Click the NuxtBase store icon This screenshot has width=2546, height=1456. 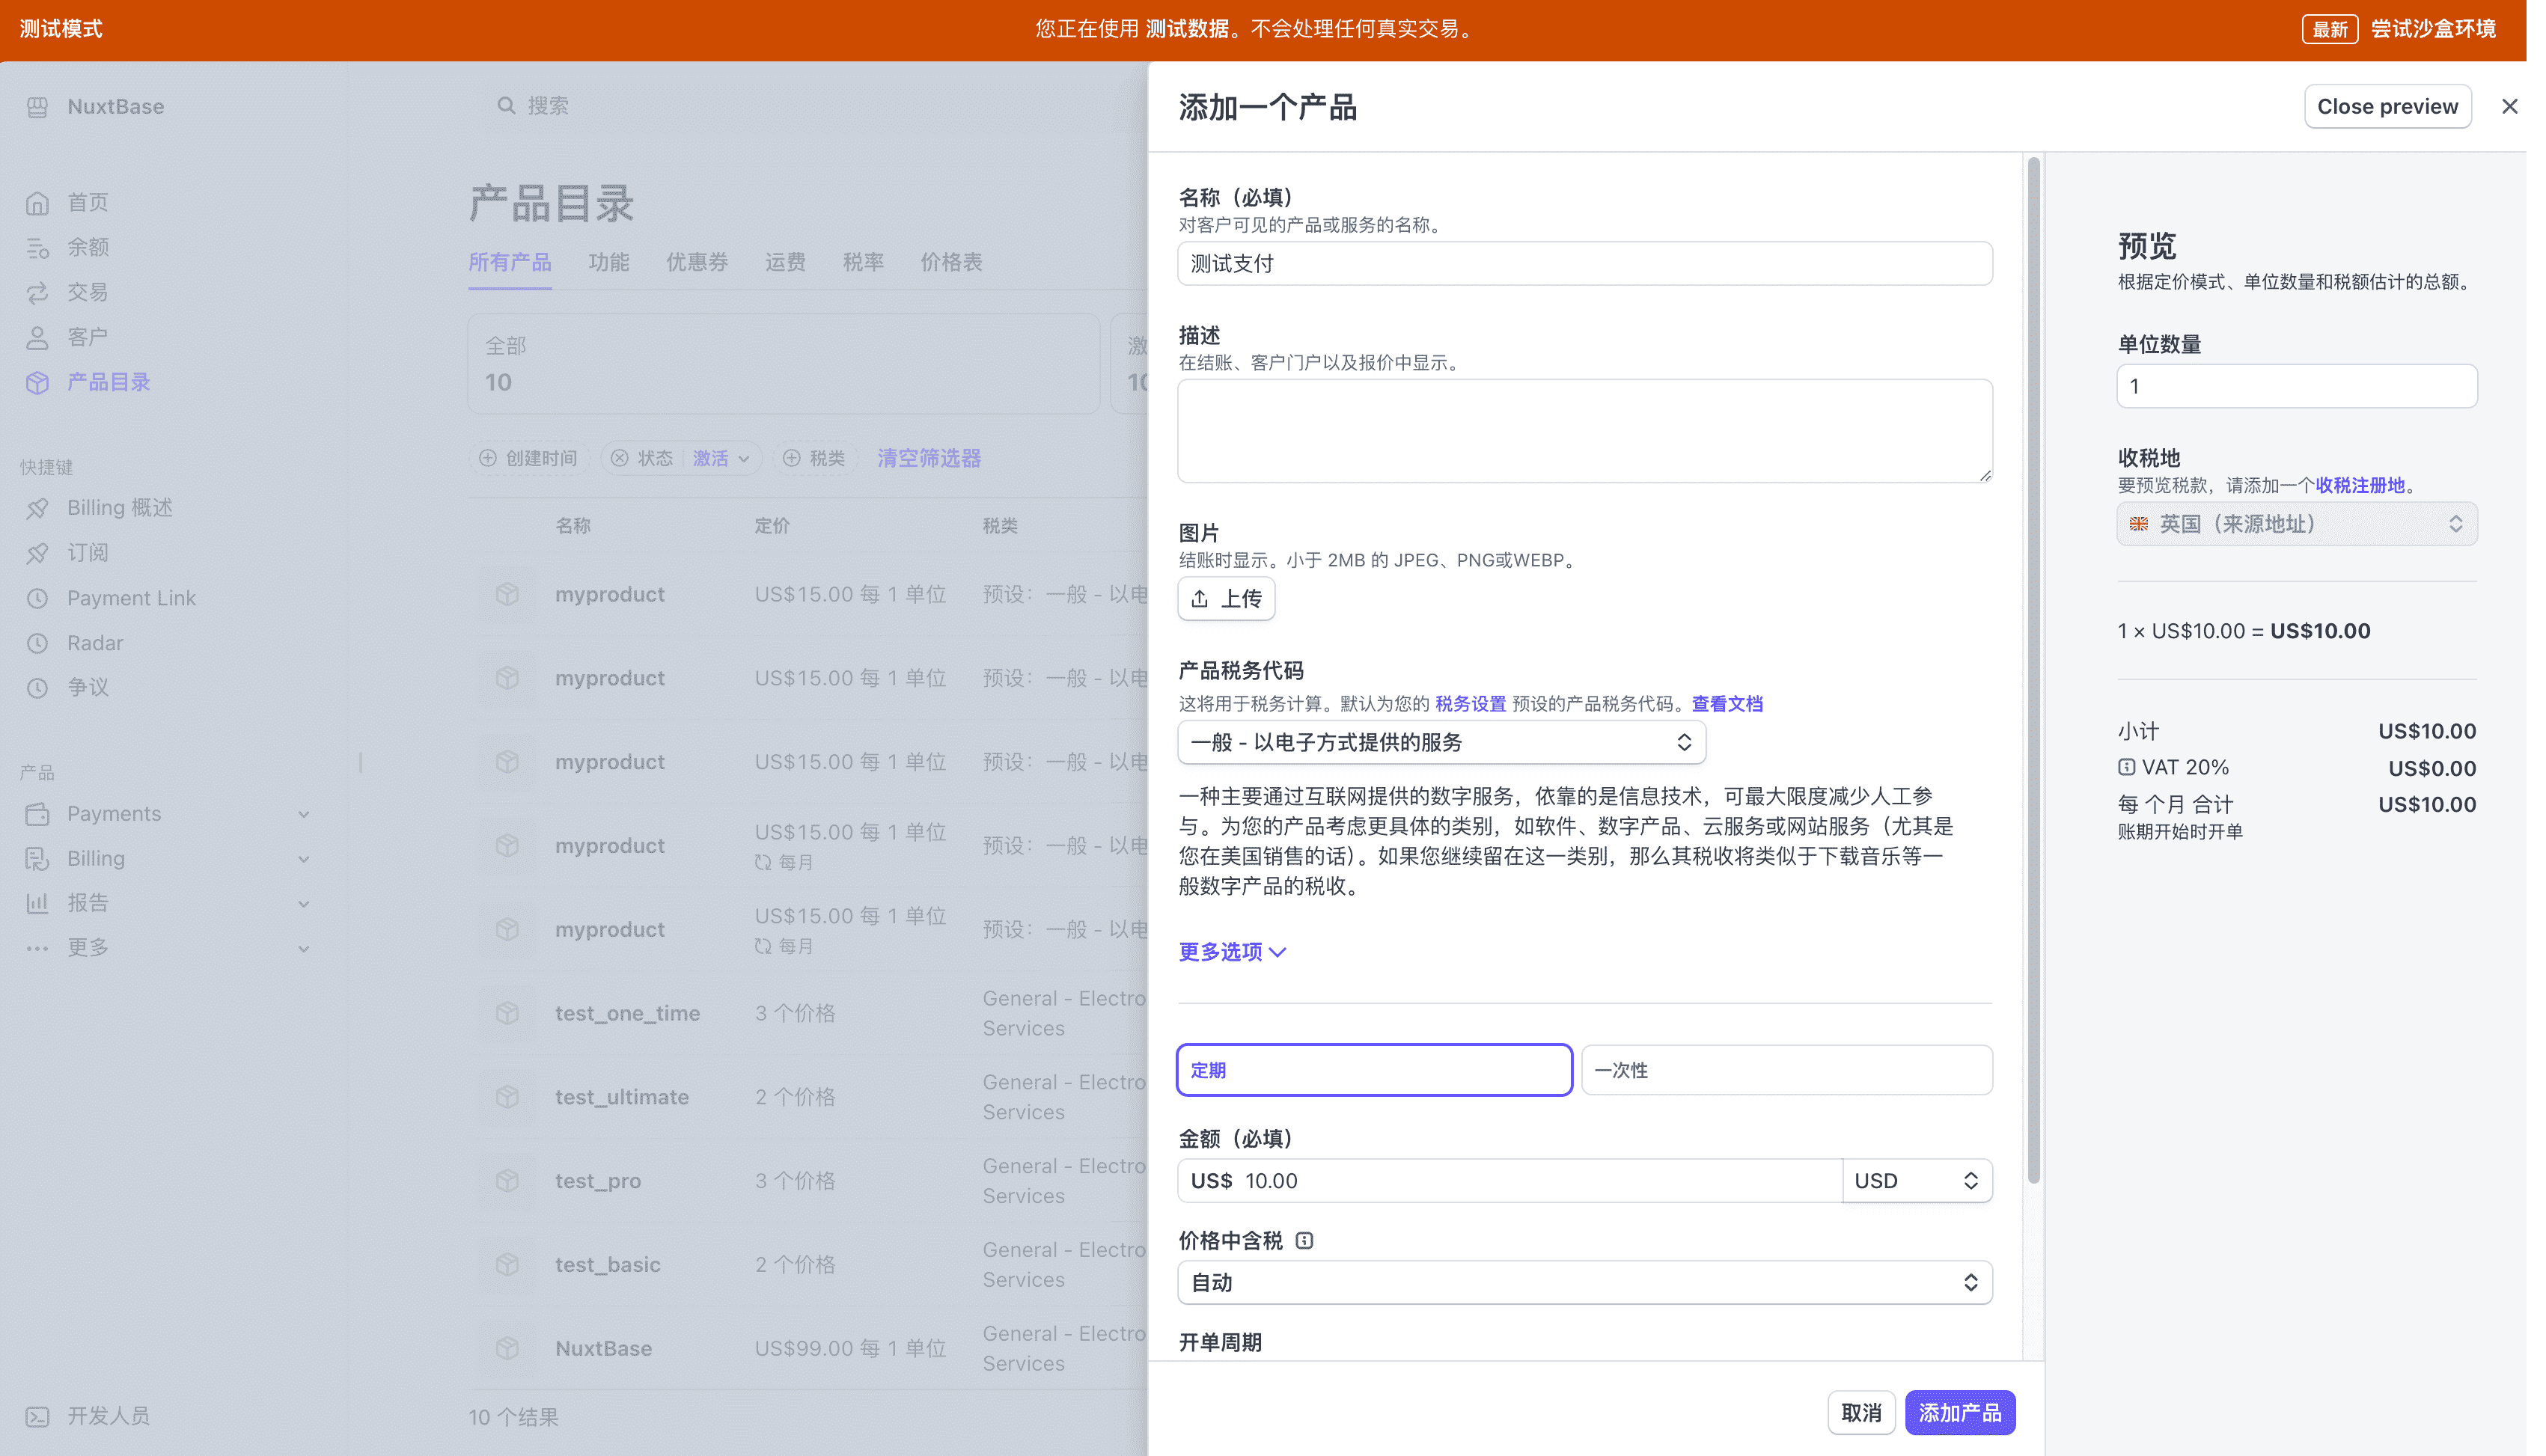pos(37,107)
